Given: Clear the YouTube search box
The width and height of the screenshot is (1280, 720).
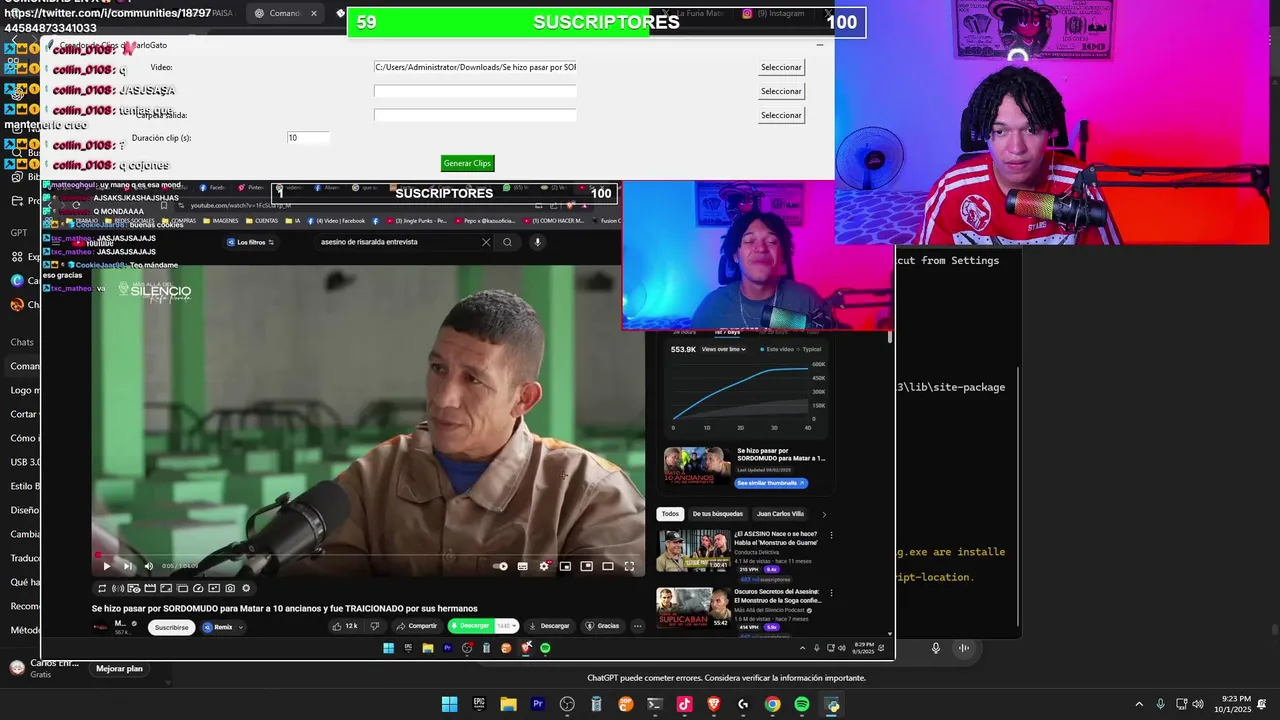Looking at the screenshot, I should (x=486, y=242).
